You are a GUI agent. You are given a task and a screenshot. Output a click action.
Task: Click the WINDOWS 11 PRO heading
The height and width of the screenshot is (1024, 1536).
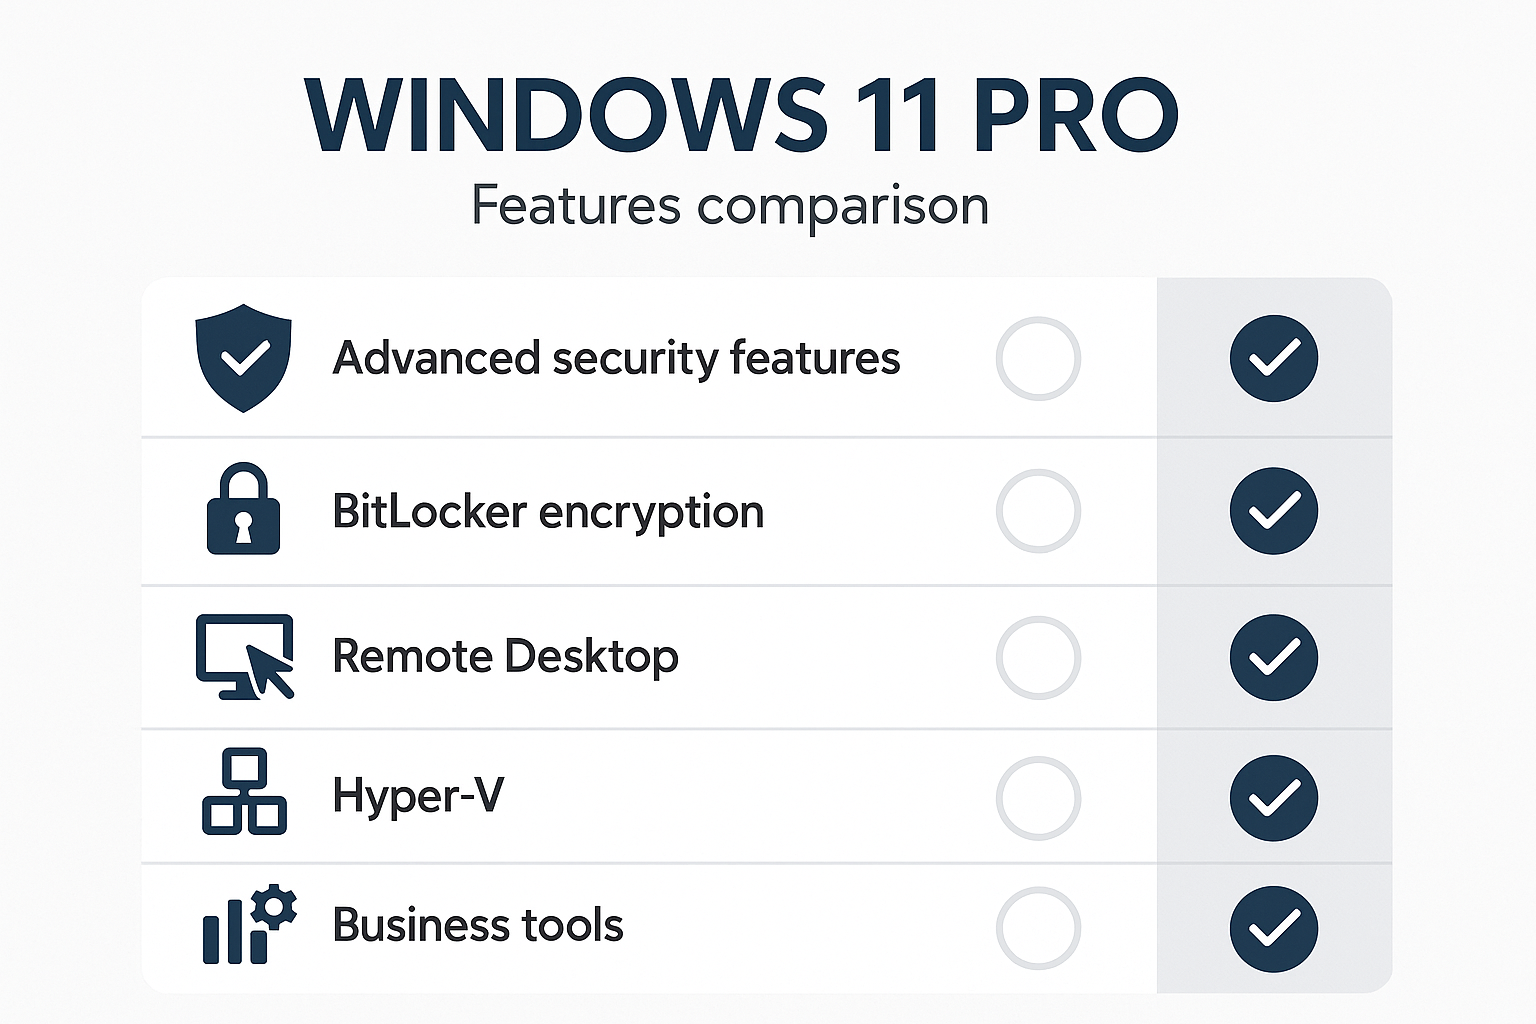point(741,114)
